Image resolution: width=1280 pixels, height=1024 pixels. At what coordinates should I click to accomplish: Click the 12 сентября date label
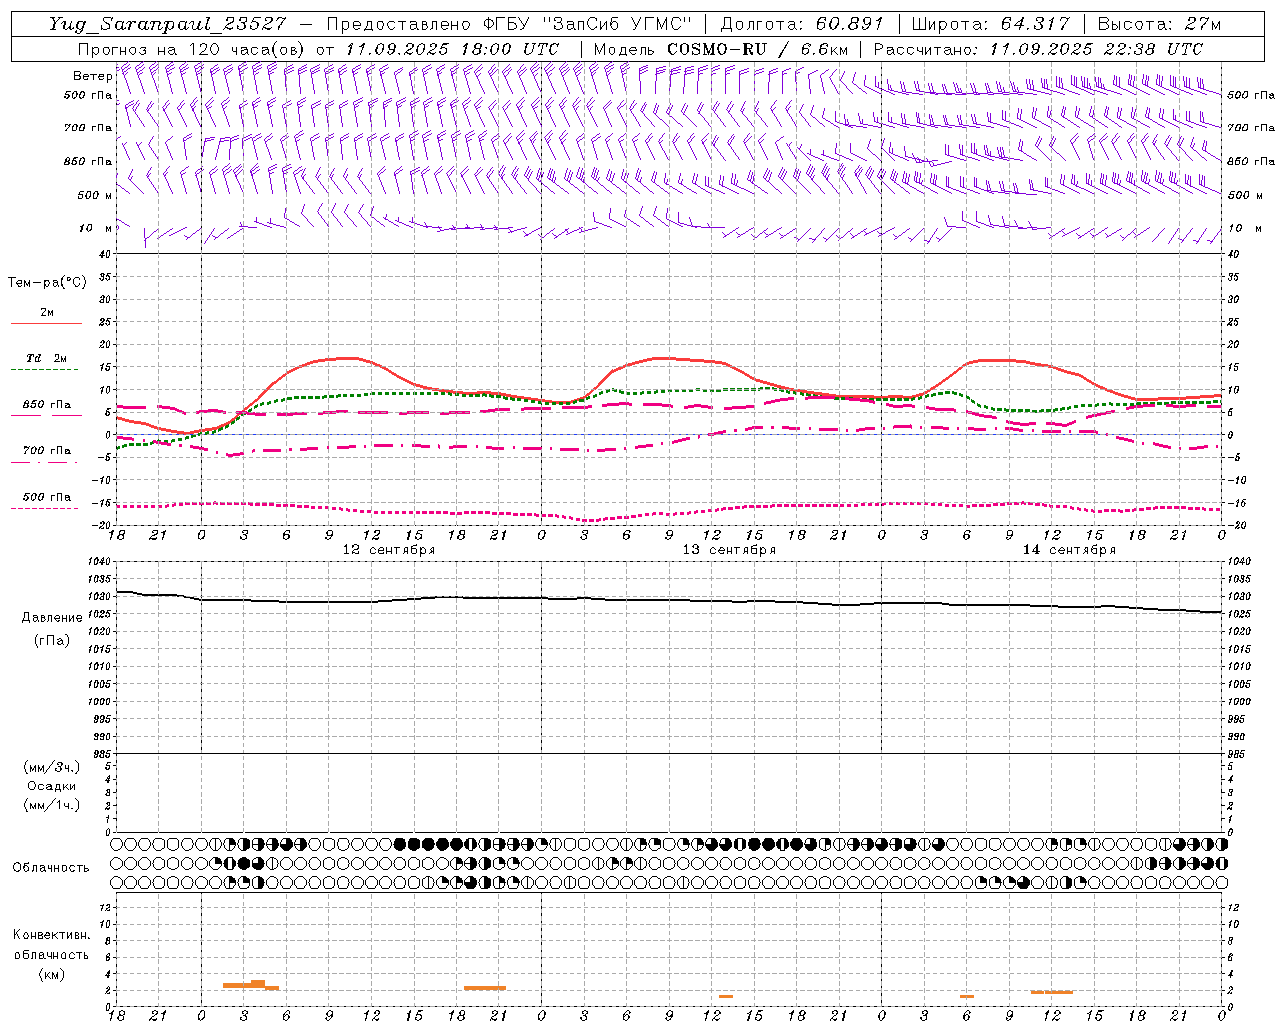pyautogui.click(x=389, y=550)
